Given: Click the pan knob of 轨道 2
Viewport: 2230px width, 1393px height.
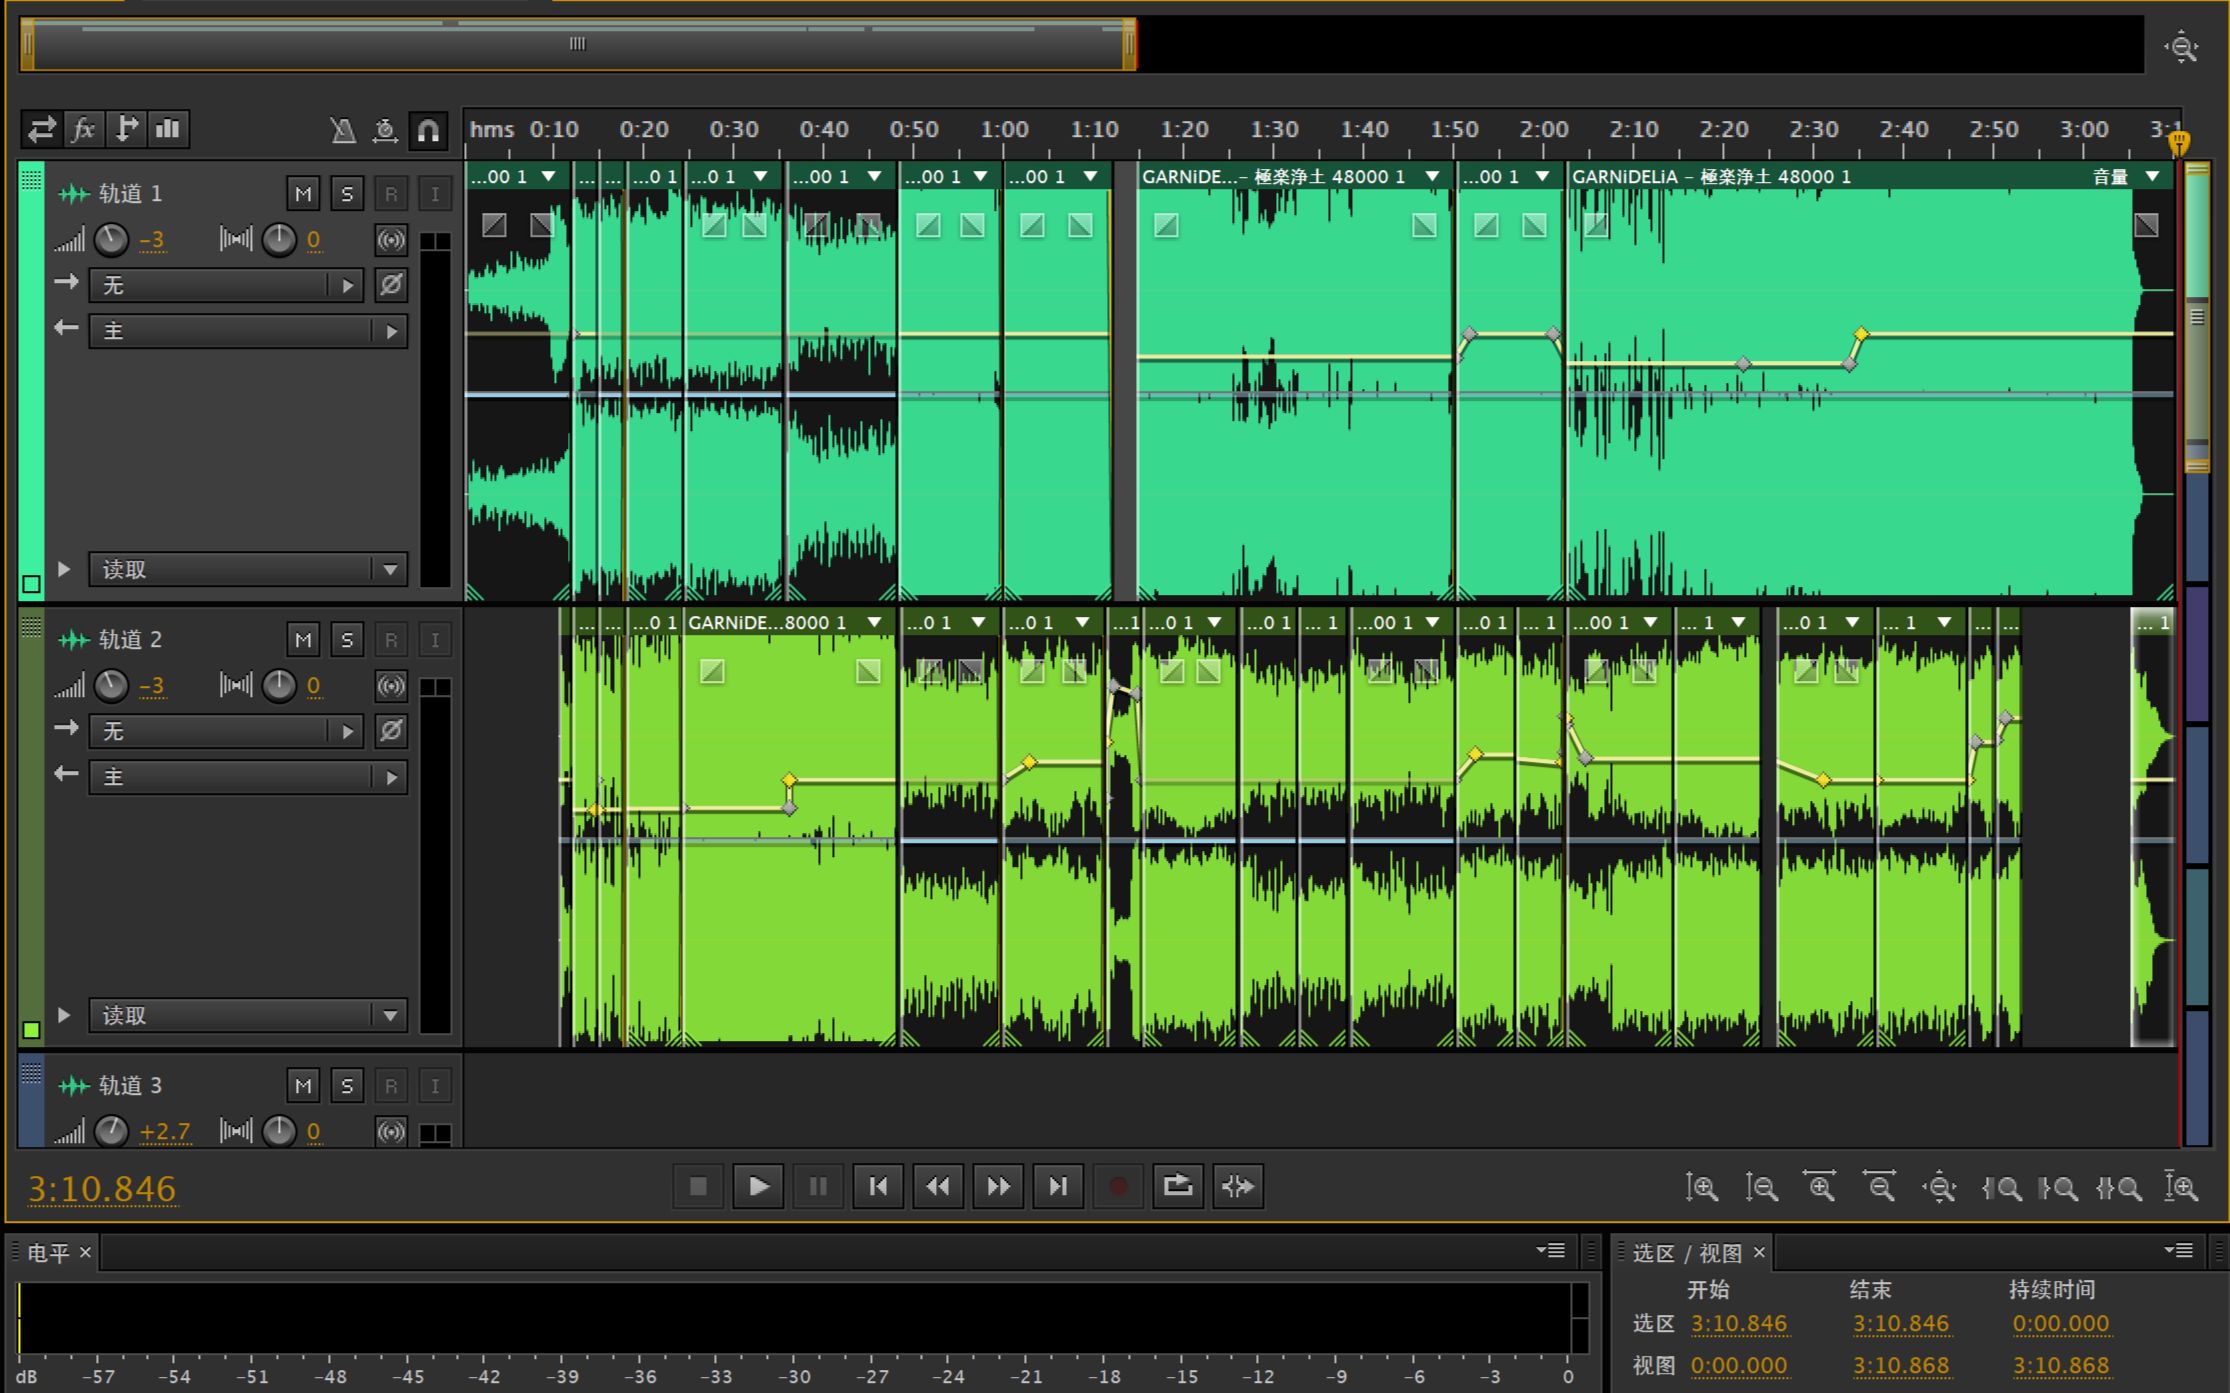Looking at the screenshot, I should coord(279,686).
